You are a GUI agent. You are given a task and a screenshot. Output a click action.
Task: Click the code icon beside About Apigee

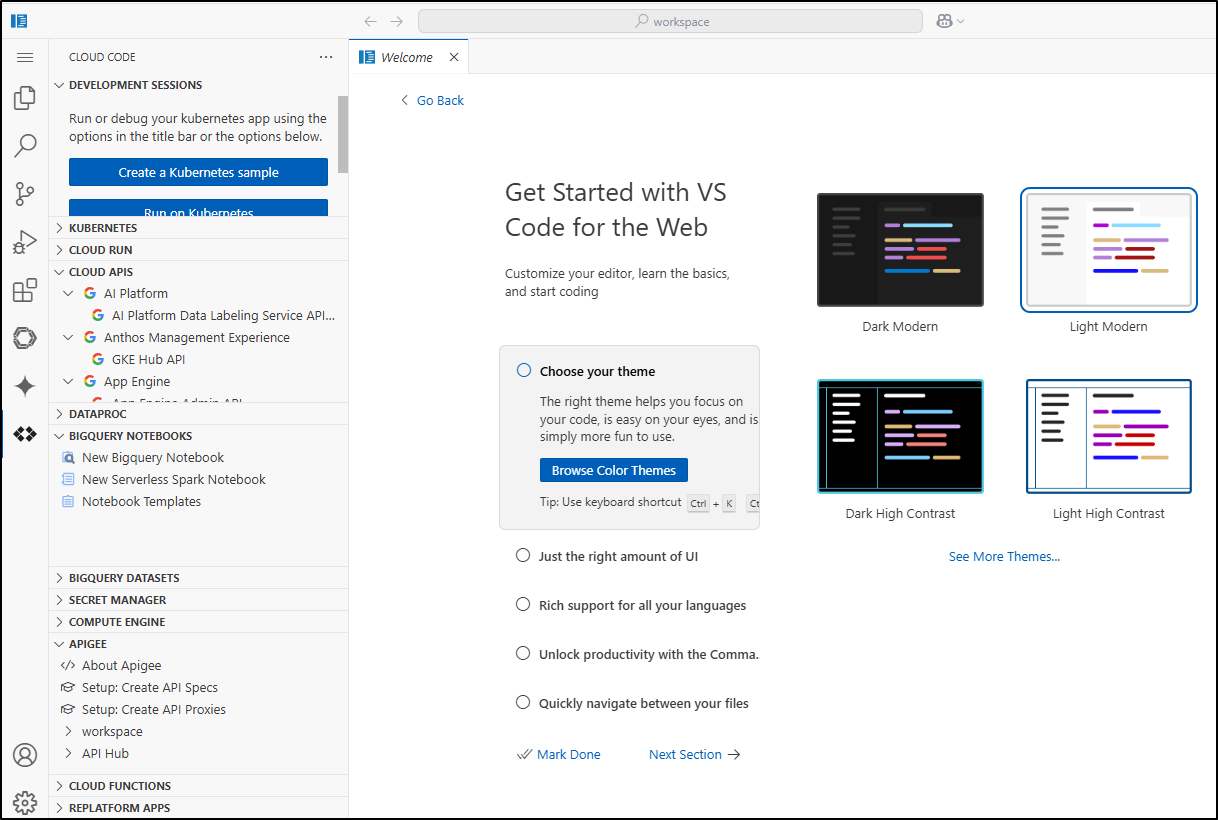[68, 666]
